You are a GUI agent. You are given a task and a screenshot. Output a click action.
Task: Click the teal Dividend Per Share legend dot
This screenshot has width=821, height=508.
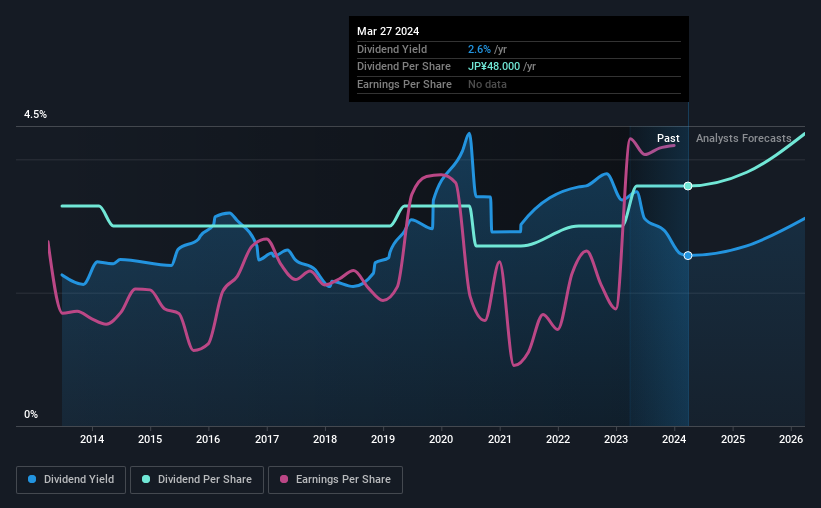pyautogui.click(x=146, y=479)
